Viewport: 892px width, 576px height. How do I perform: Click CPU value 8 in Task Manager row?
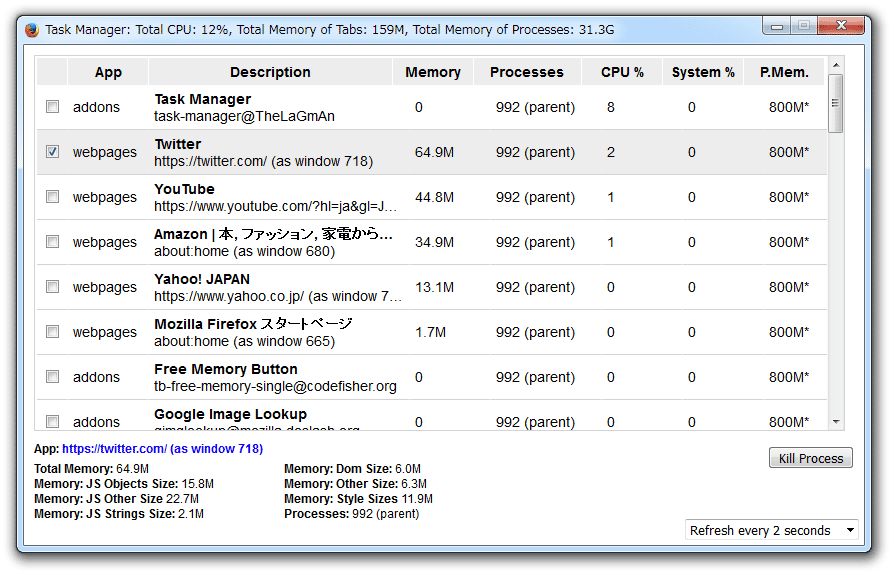pyautogui.click(x=610, y=107)
